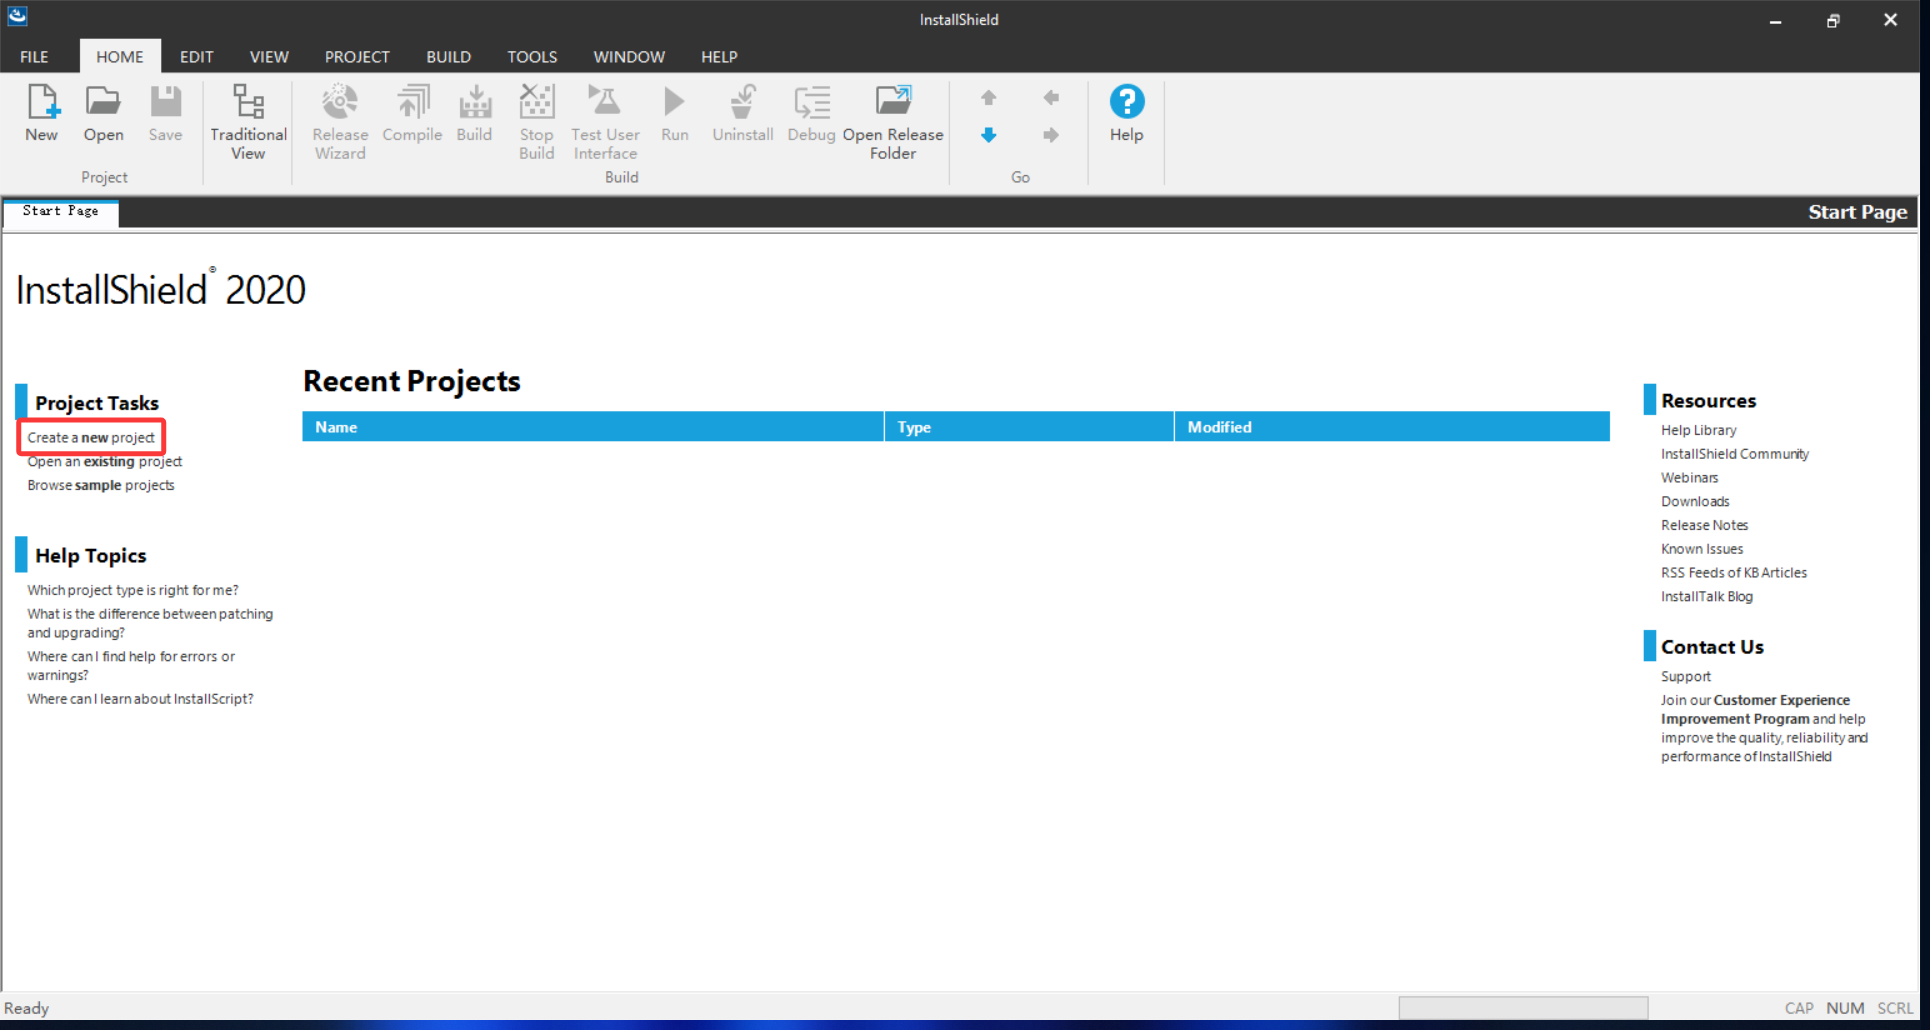Click the Go forward right arrow
Image resolution: width=1930 pixels, height=1030 pixels.
pyautogui.click(x=1051, y=135)
